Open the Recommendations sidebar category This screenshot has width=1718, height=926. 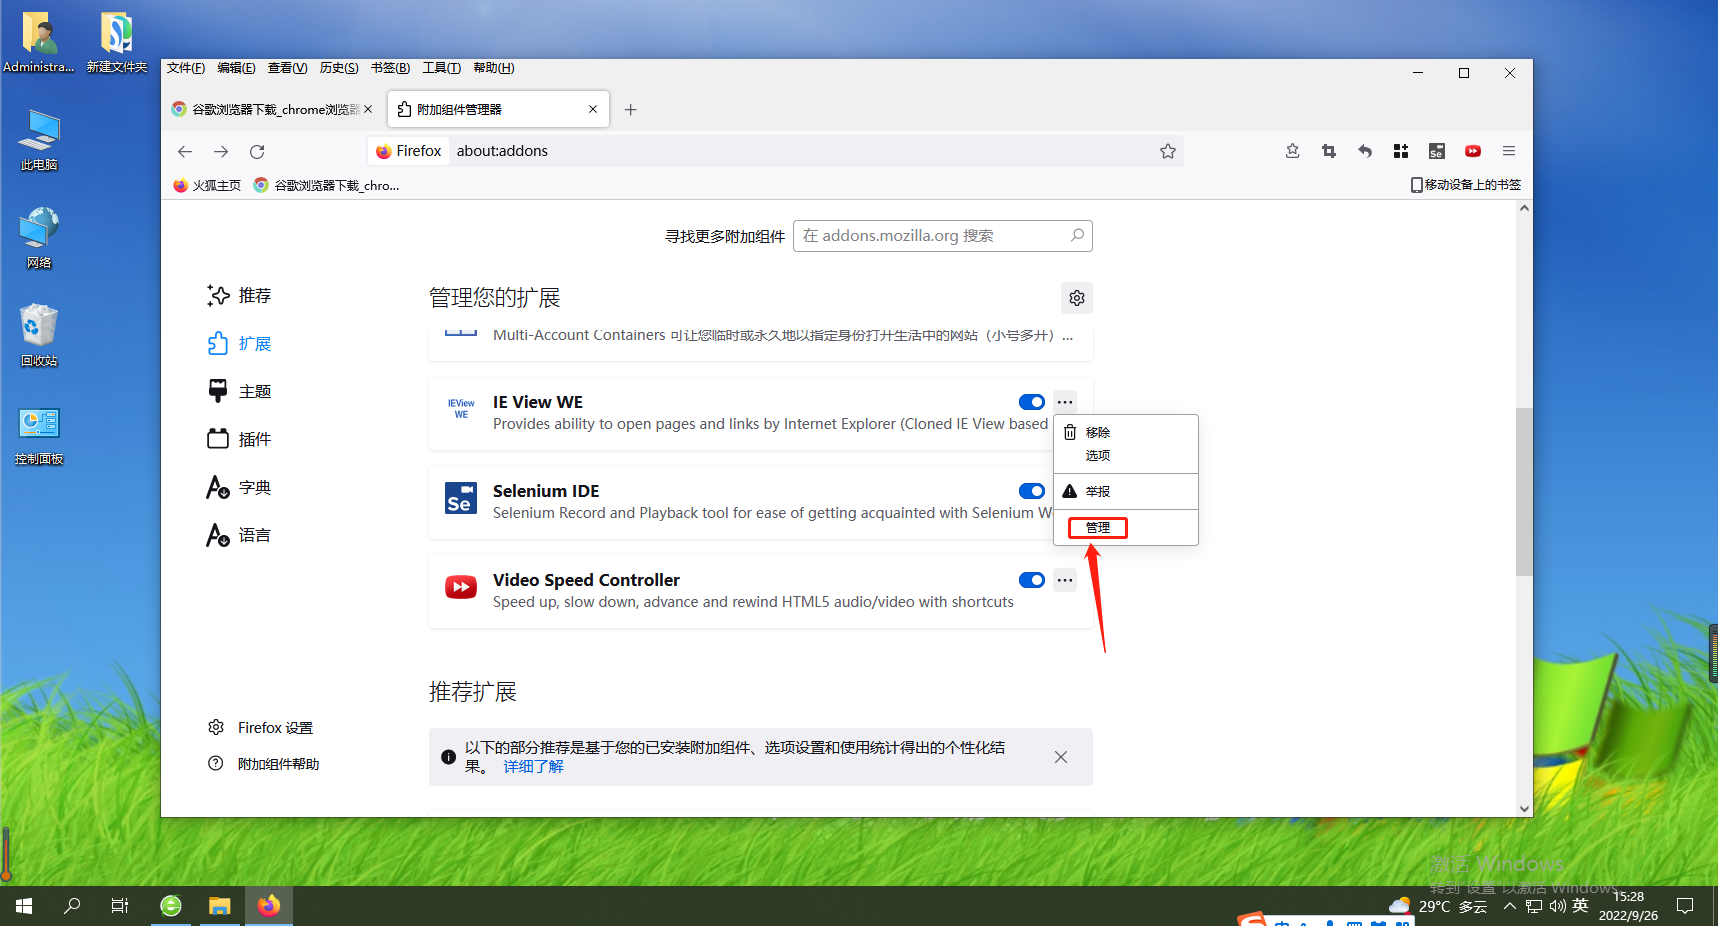pos(240,296)
